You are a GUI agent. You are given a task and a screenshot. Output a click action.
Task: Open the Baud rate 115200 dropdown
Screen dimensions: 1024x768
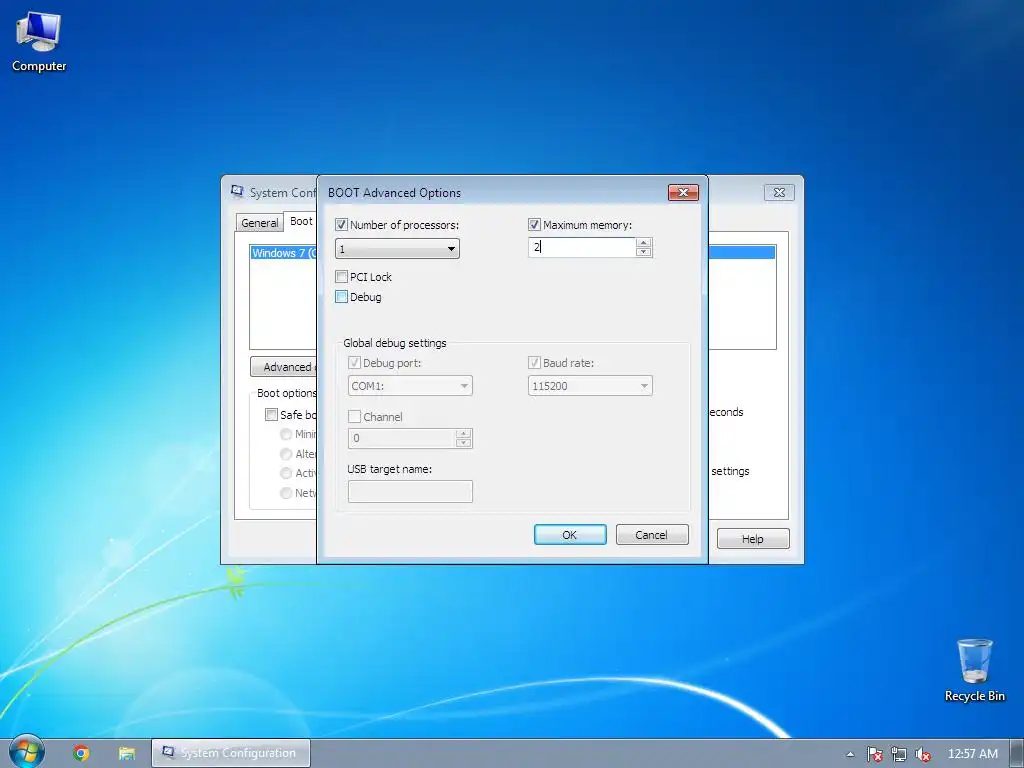pyautogui.click(x=590, y=386)
